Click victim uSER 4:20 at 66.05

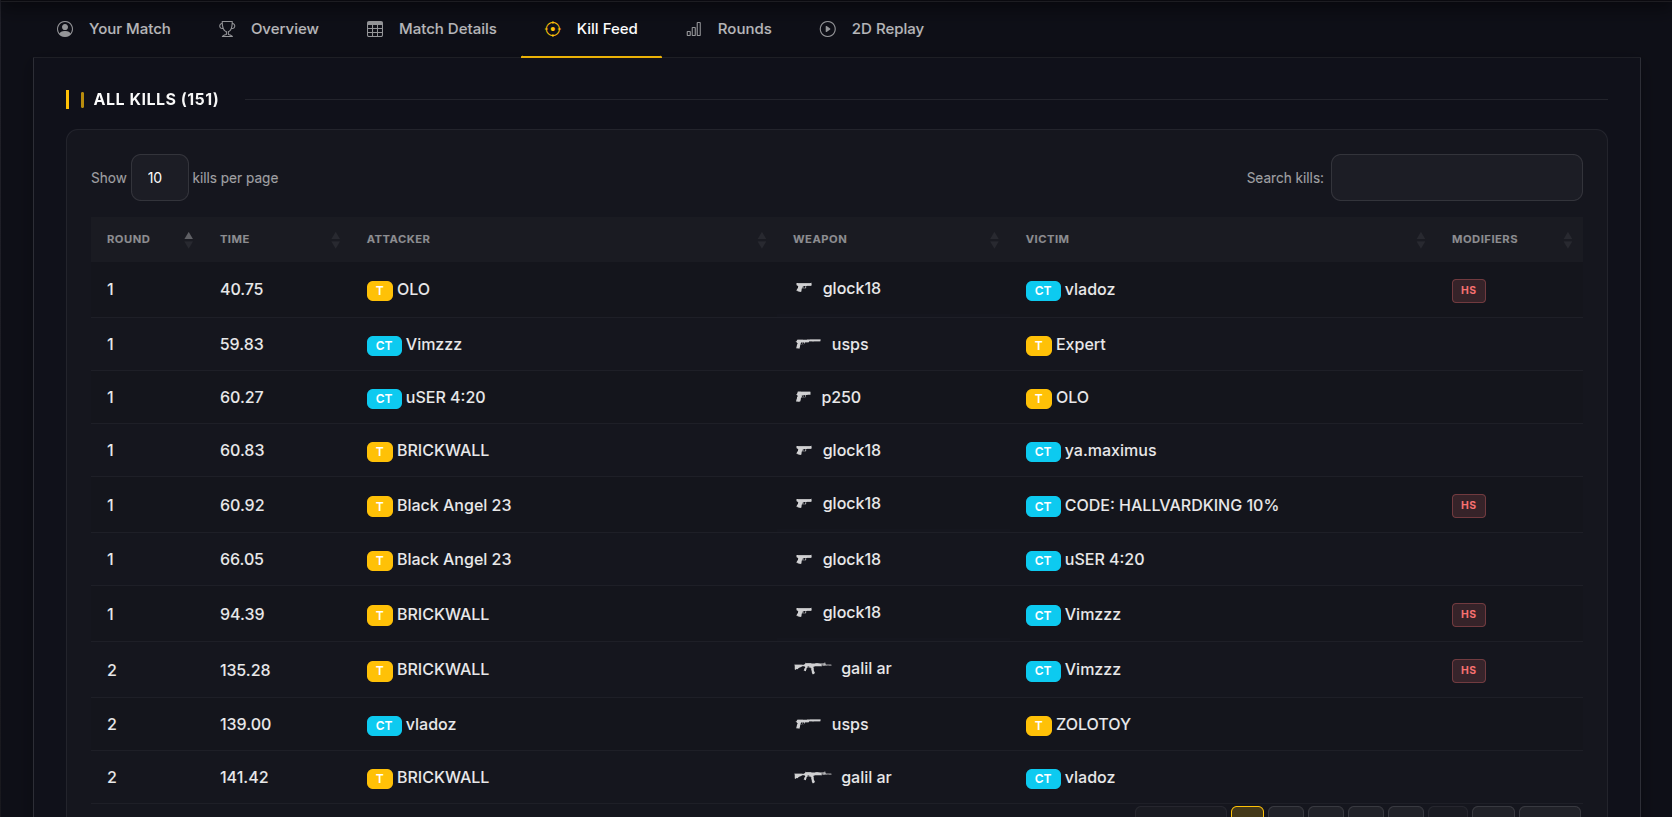1104,559
